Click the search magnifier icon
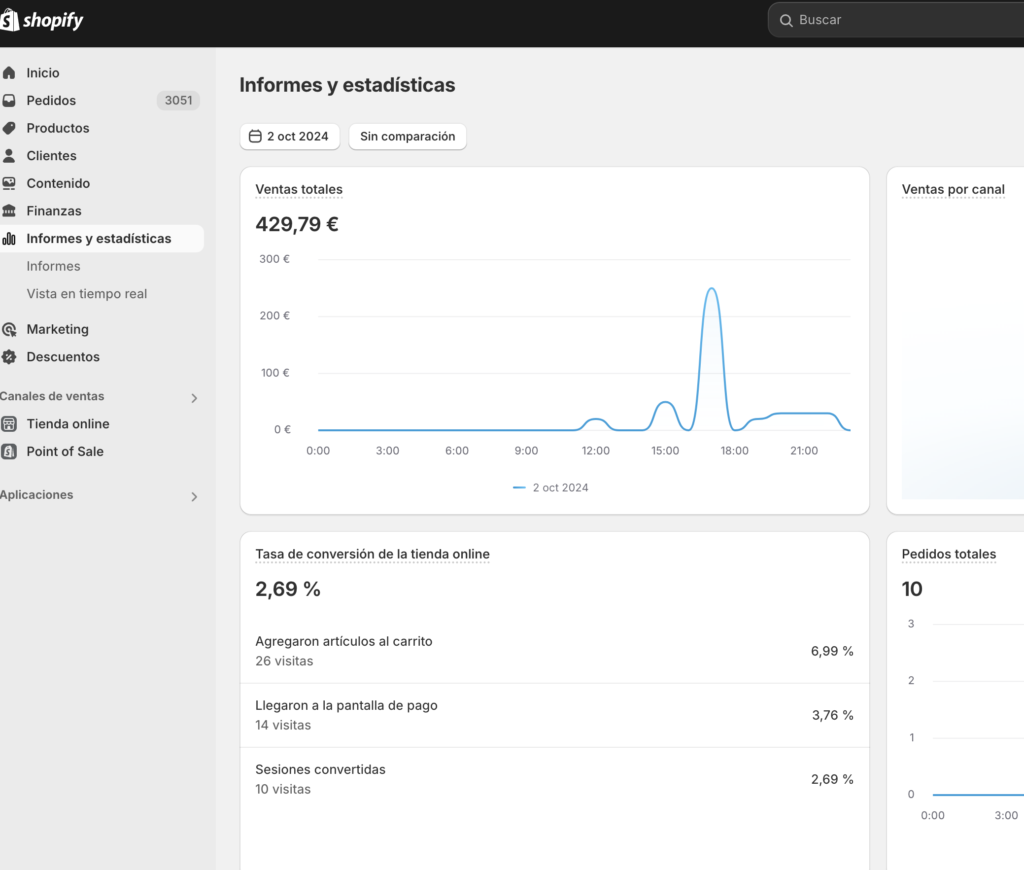Viewport: 1024px width, 870px height. [x=786, y=20]
